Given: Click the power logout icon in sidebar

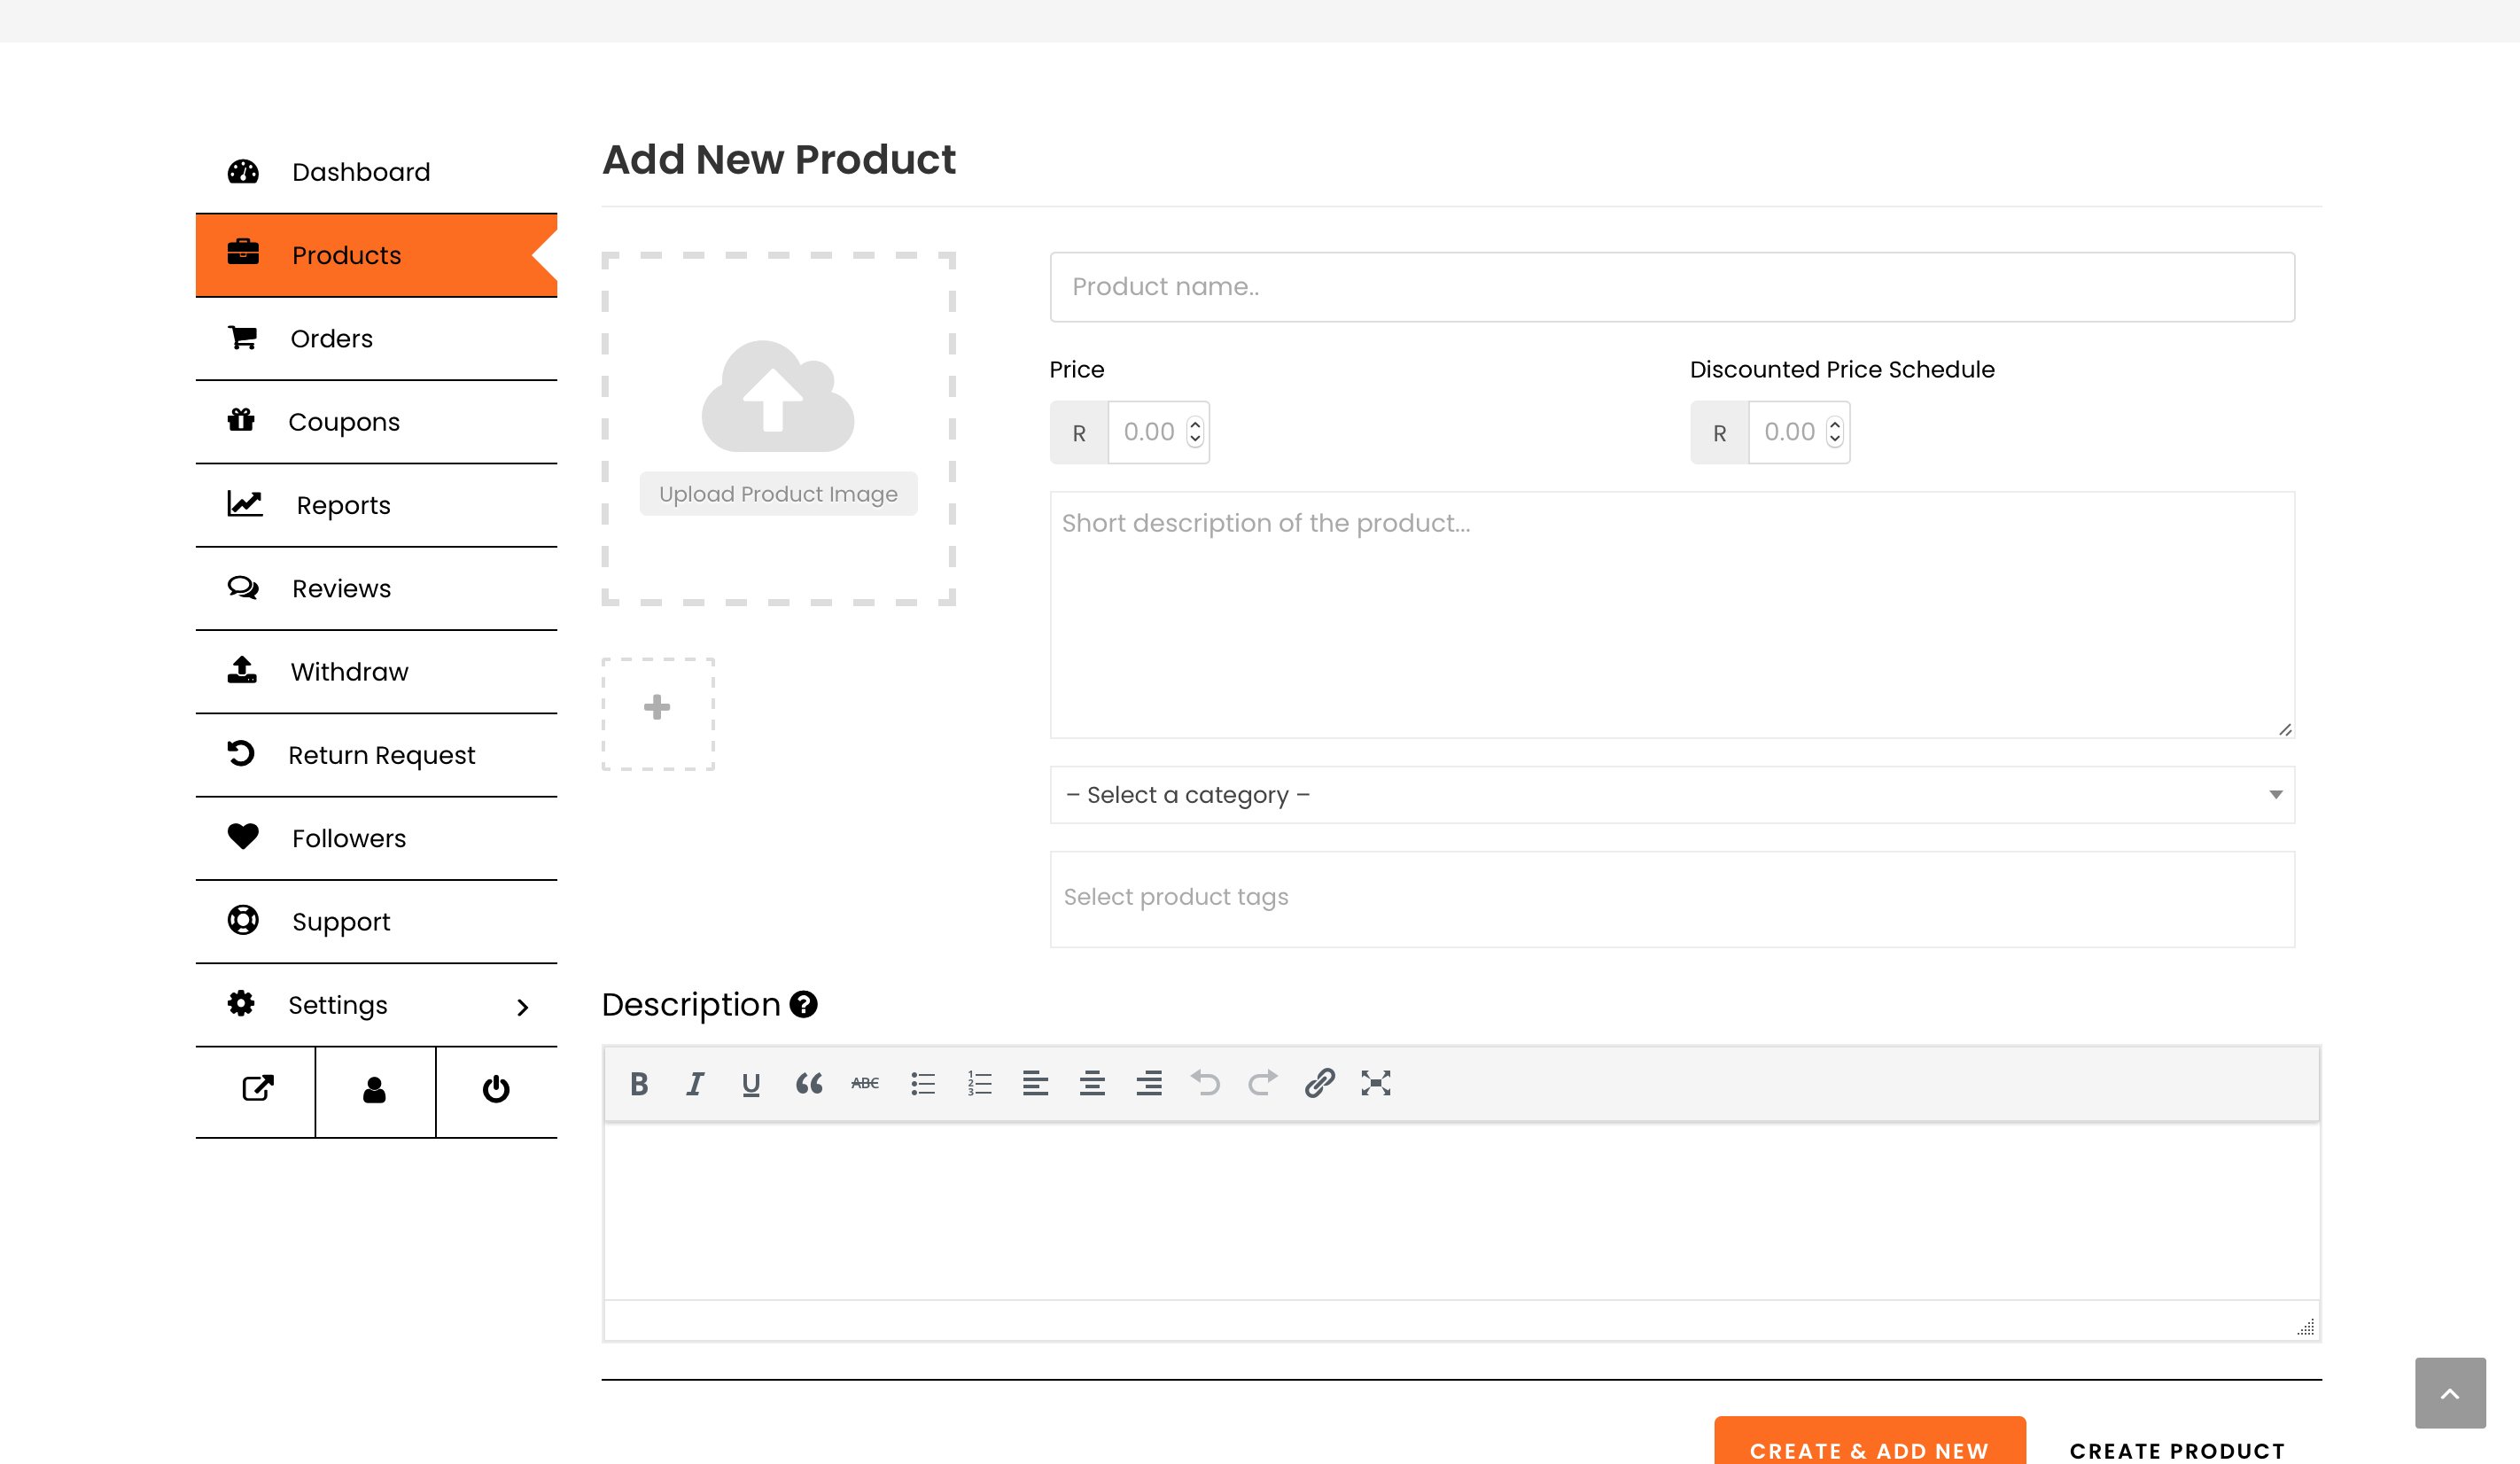Looking at the screenshot, I should [496, 1089].
